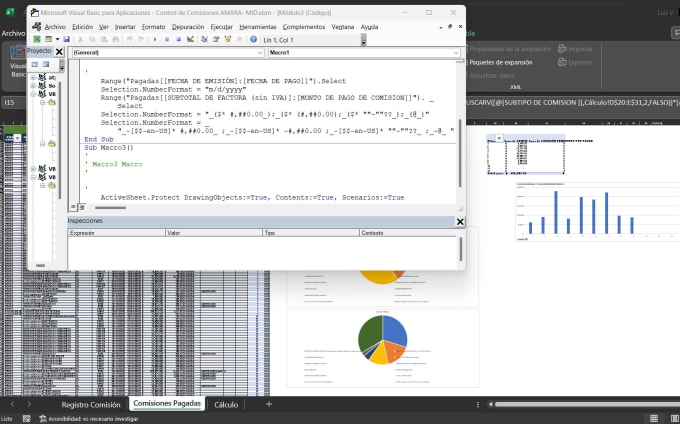Click the Excel Name Box showing I15
This screenshot has width=680, height=424.
(13, 103)
